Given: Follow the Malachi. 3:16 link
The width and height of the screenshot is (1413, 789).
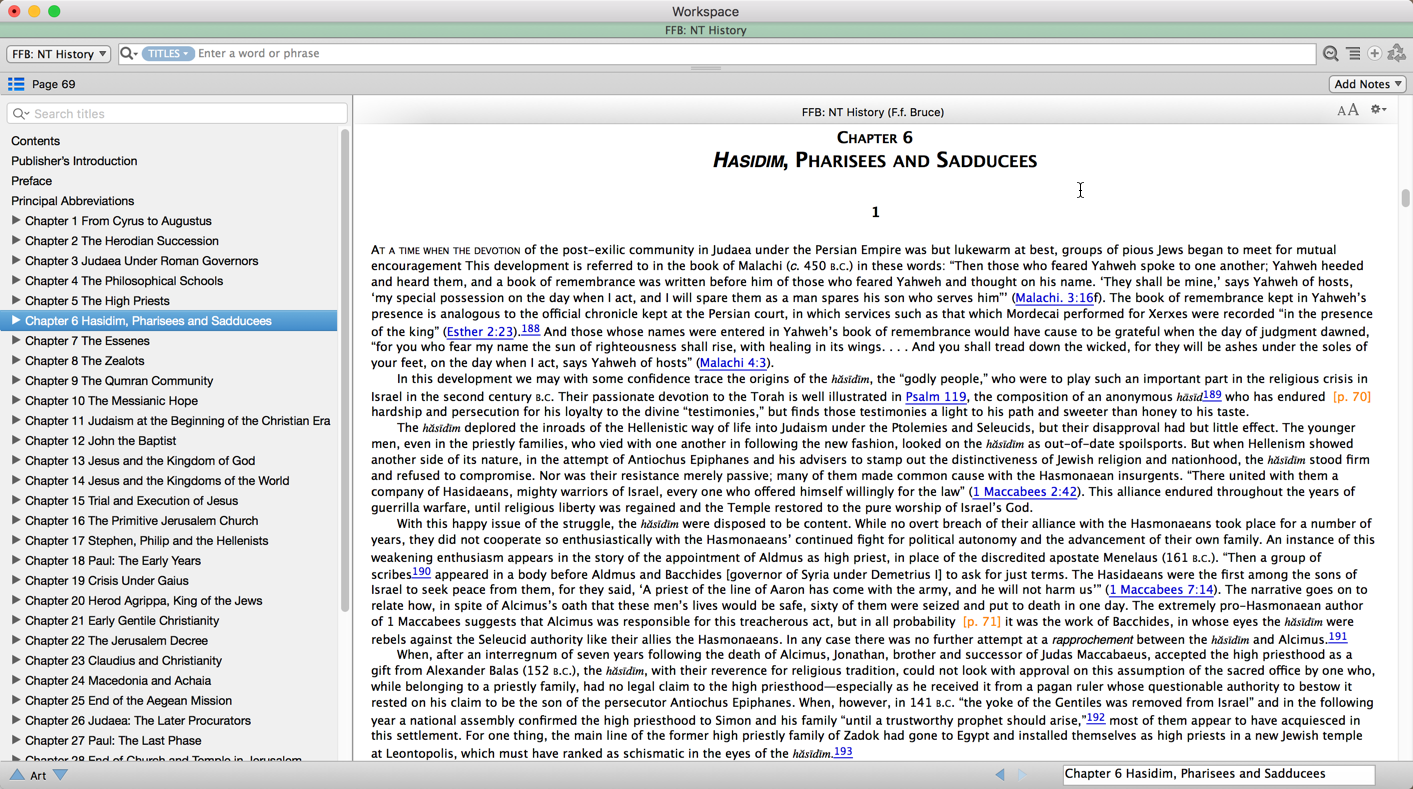Looking at the screenshot, I should tap(1054, 298).
